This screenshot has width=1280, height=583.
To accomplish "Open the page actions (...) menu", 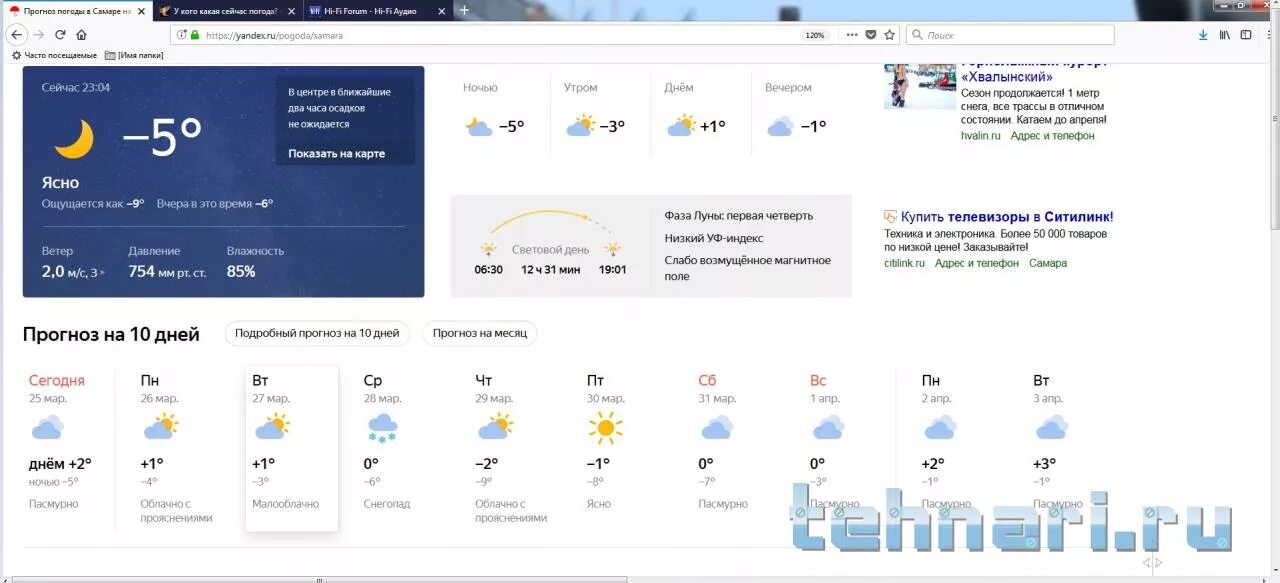I will (851, 34).
